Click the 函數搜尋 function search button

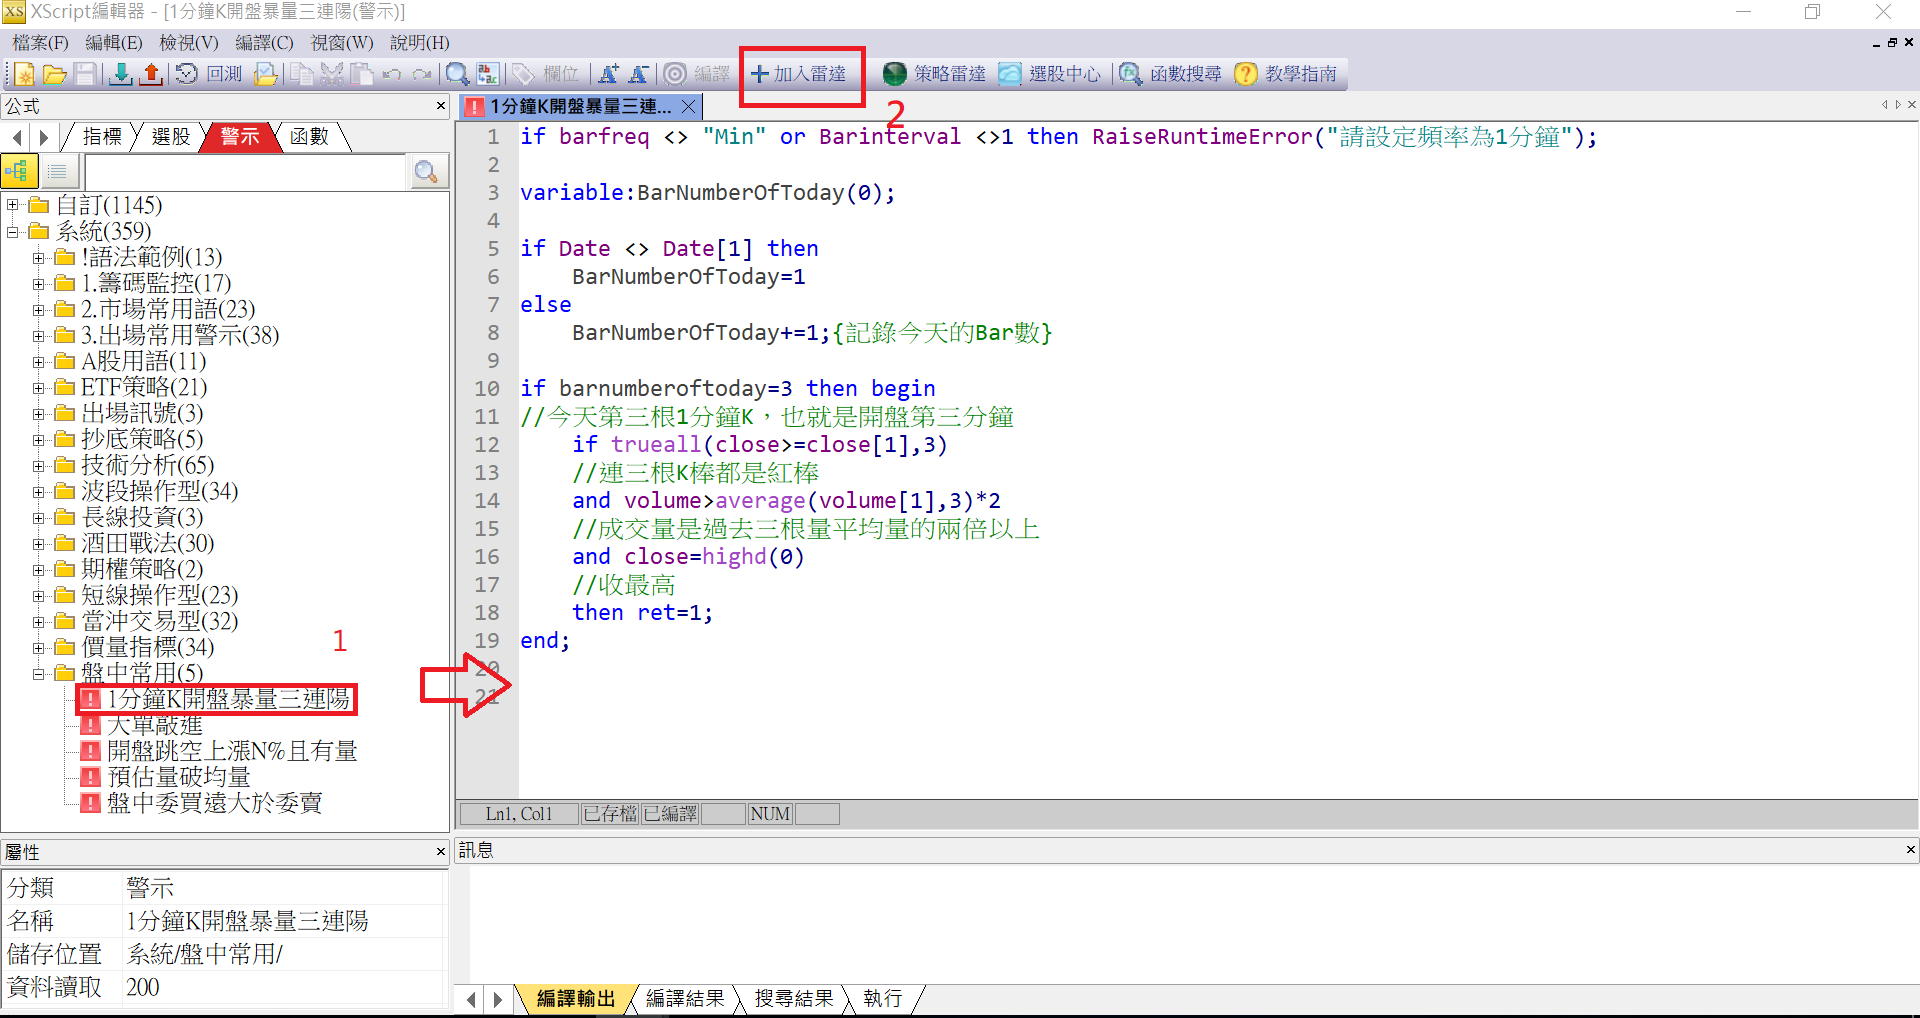pyautogui.click(x=1170, y=74)
